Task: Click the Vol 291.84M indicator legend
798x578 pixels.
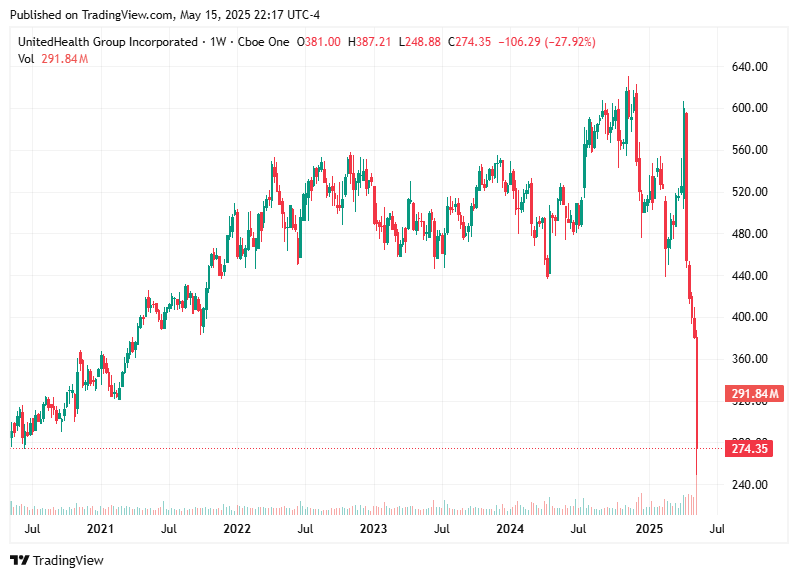Action: [53, 59]
